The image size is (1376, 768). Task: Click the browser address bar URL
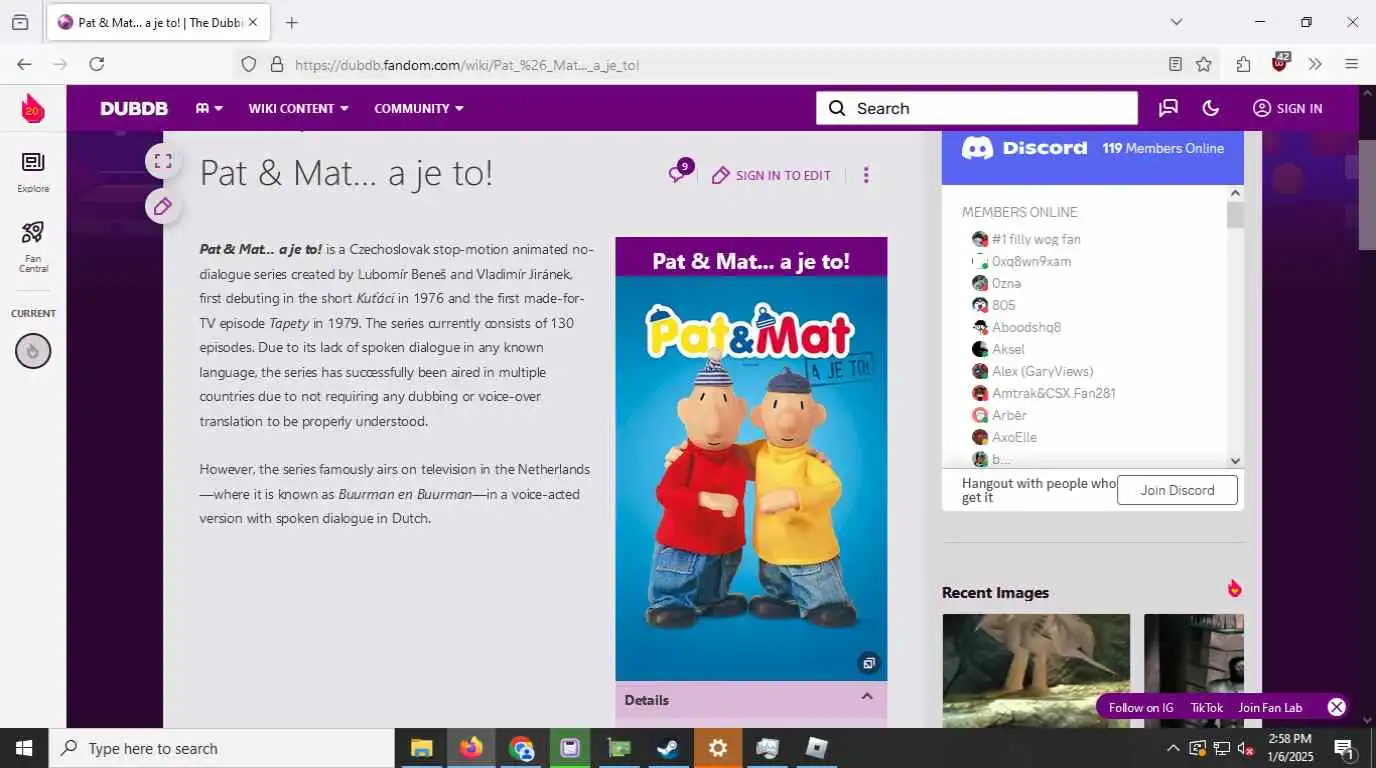point(467,65)
